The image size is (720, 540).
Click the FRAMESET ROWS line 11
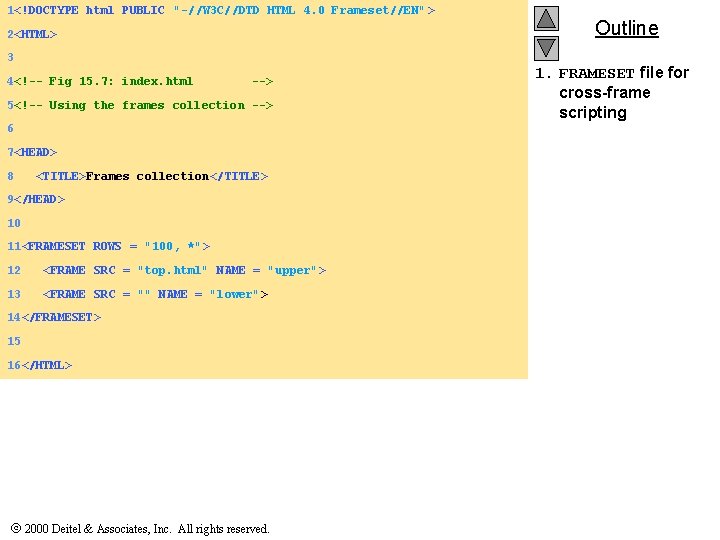point(116,246)
